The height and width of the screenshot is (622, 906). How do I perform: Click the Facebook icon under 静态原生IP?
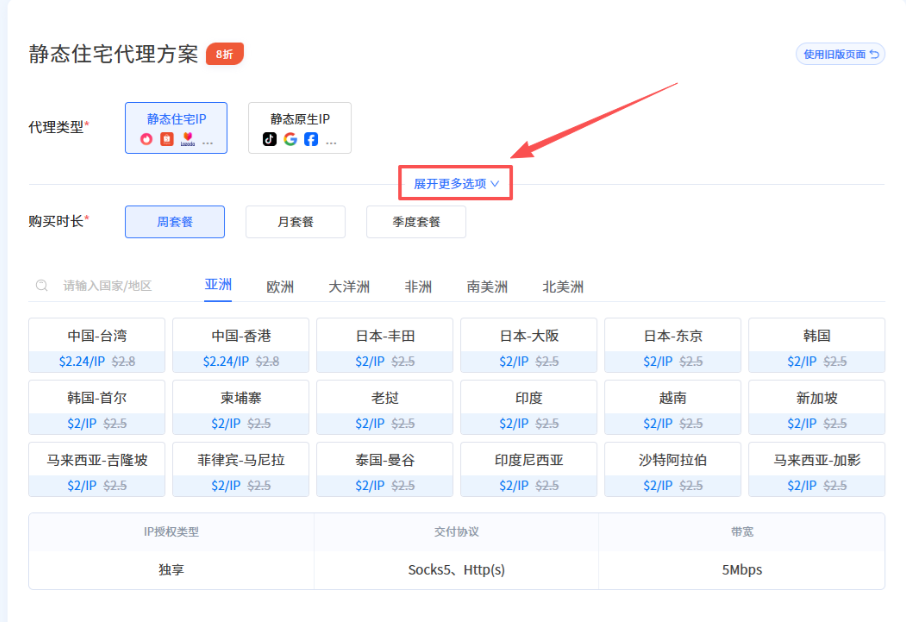[x=311, y=139]
